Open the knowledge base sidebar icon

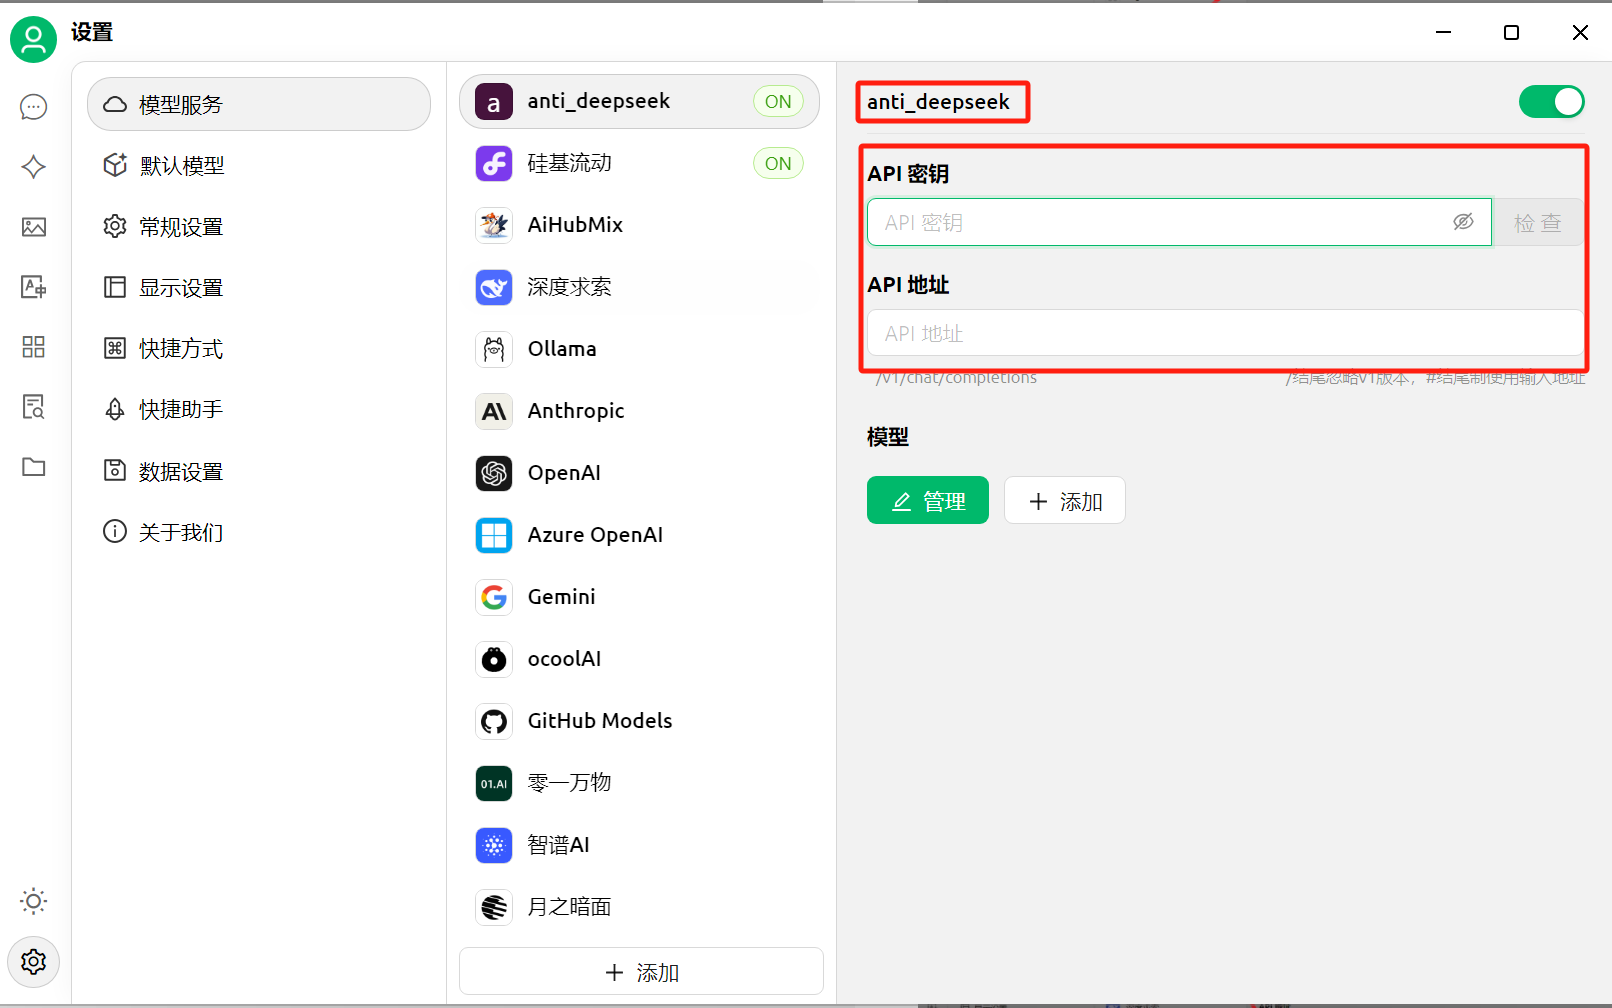tap(34, 407)
